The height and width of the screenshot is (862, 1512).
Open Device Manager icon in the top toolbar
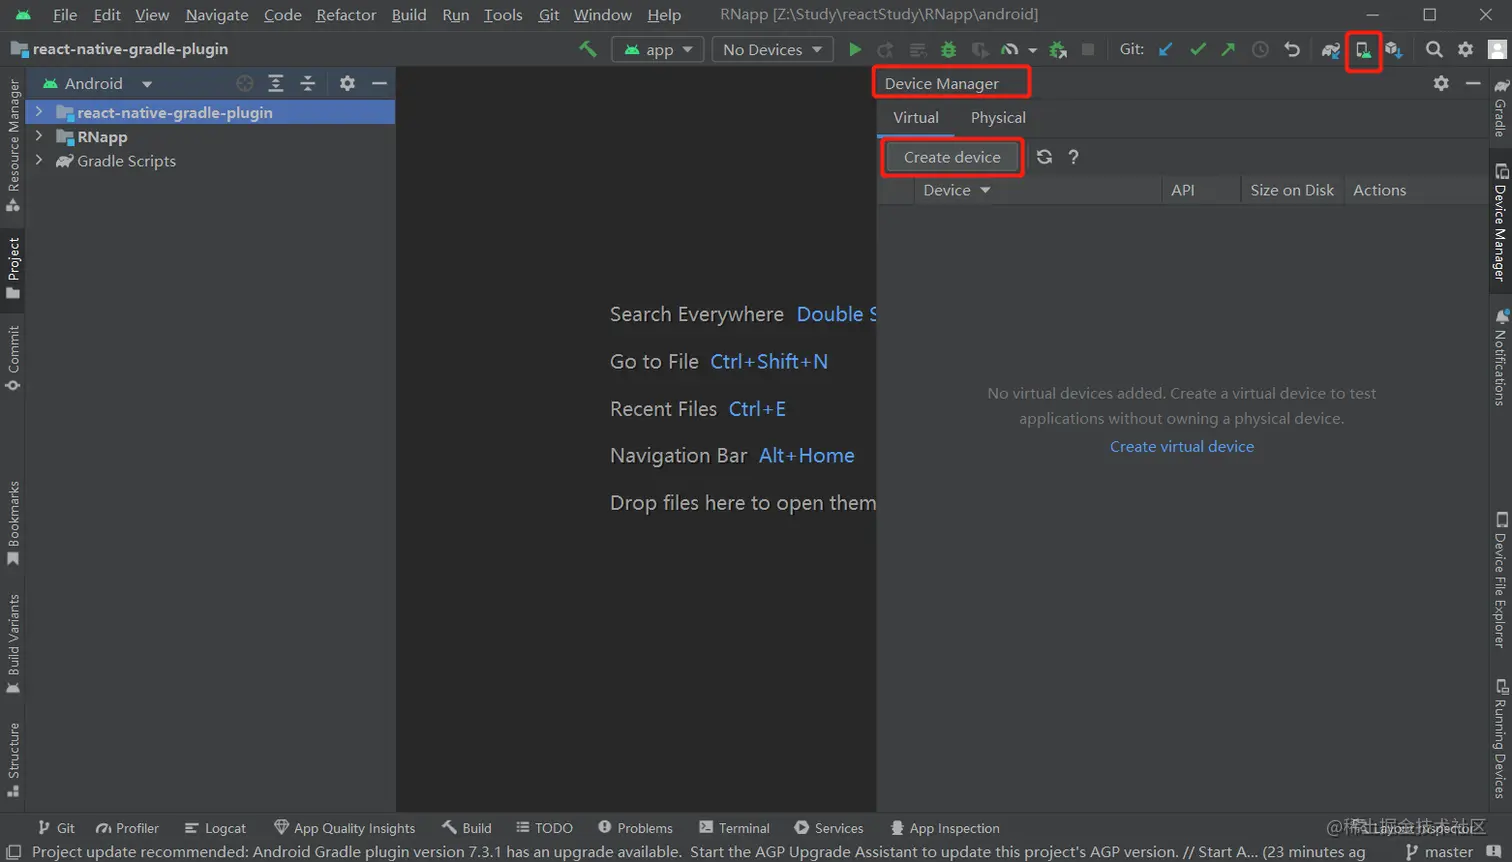coord(1363,50)
